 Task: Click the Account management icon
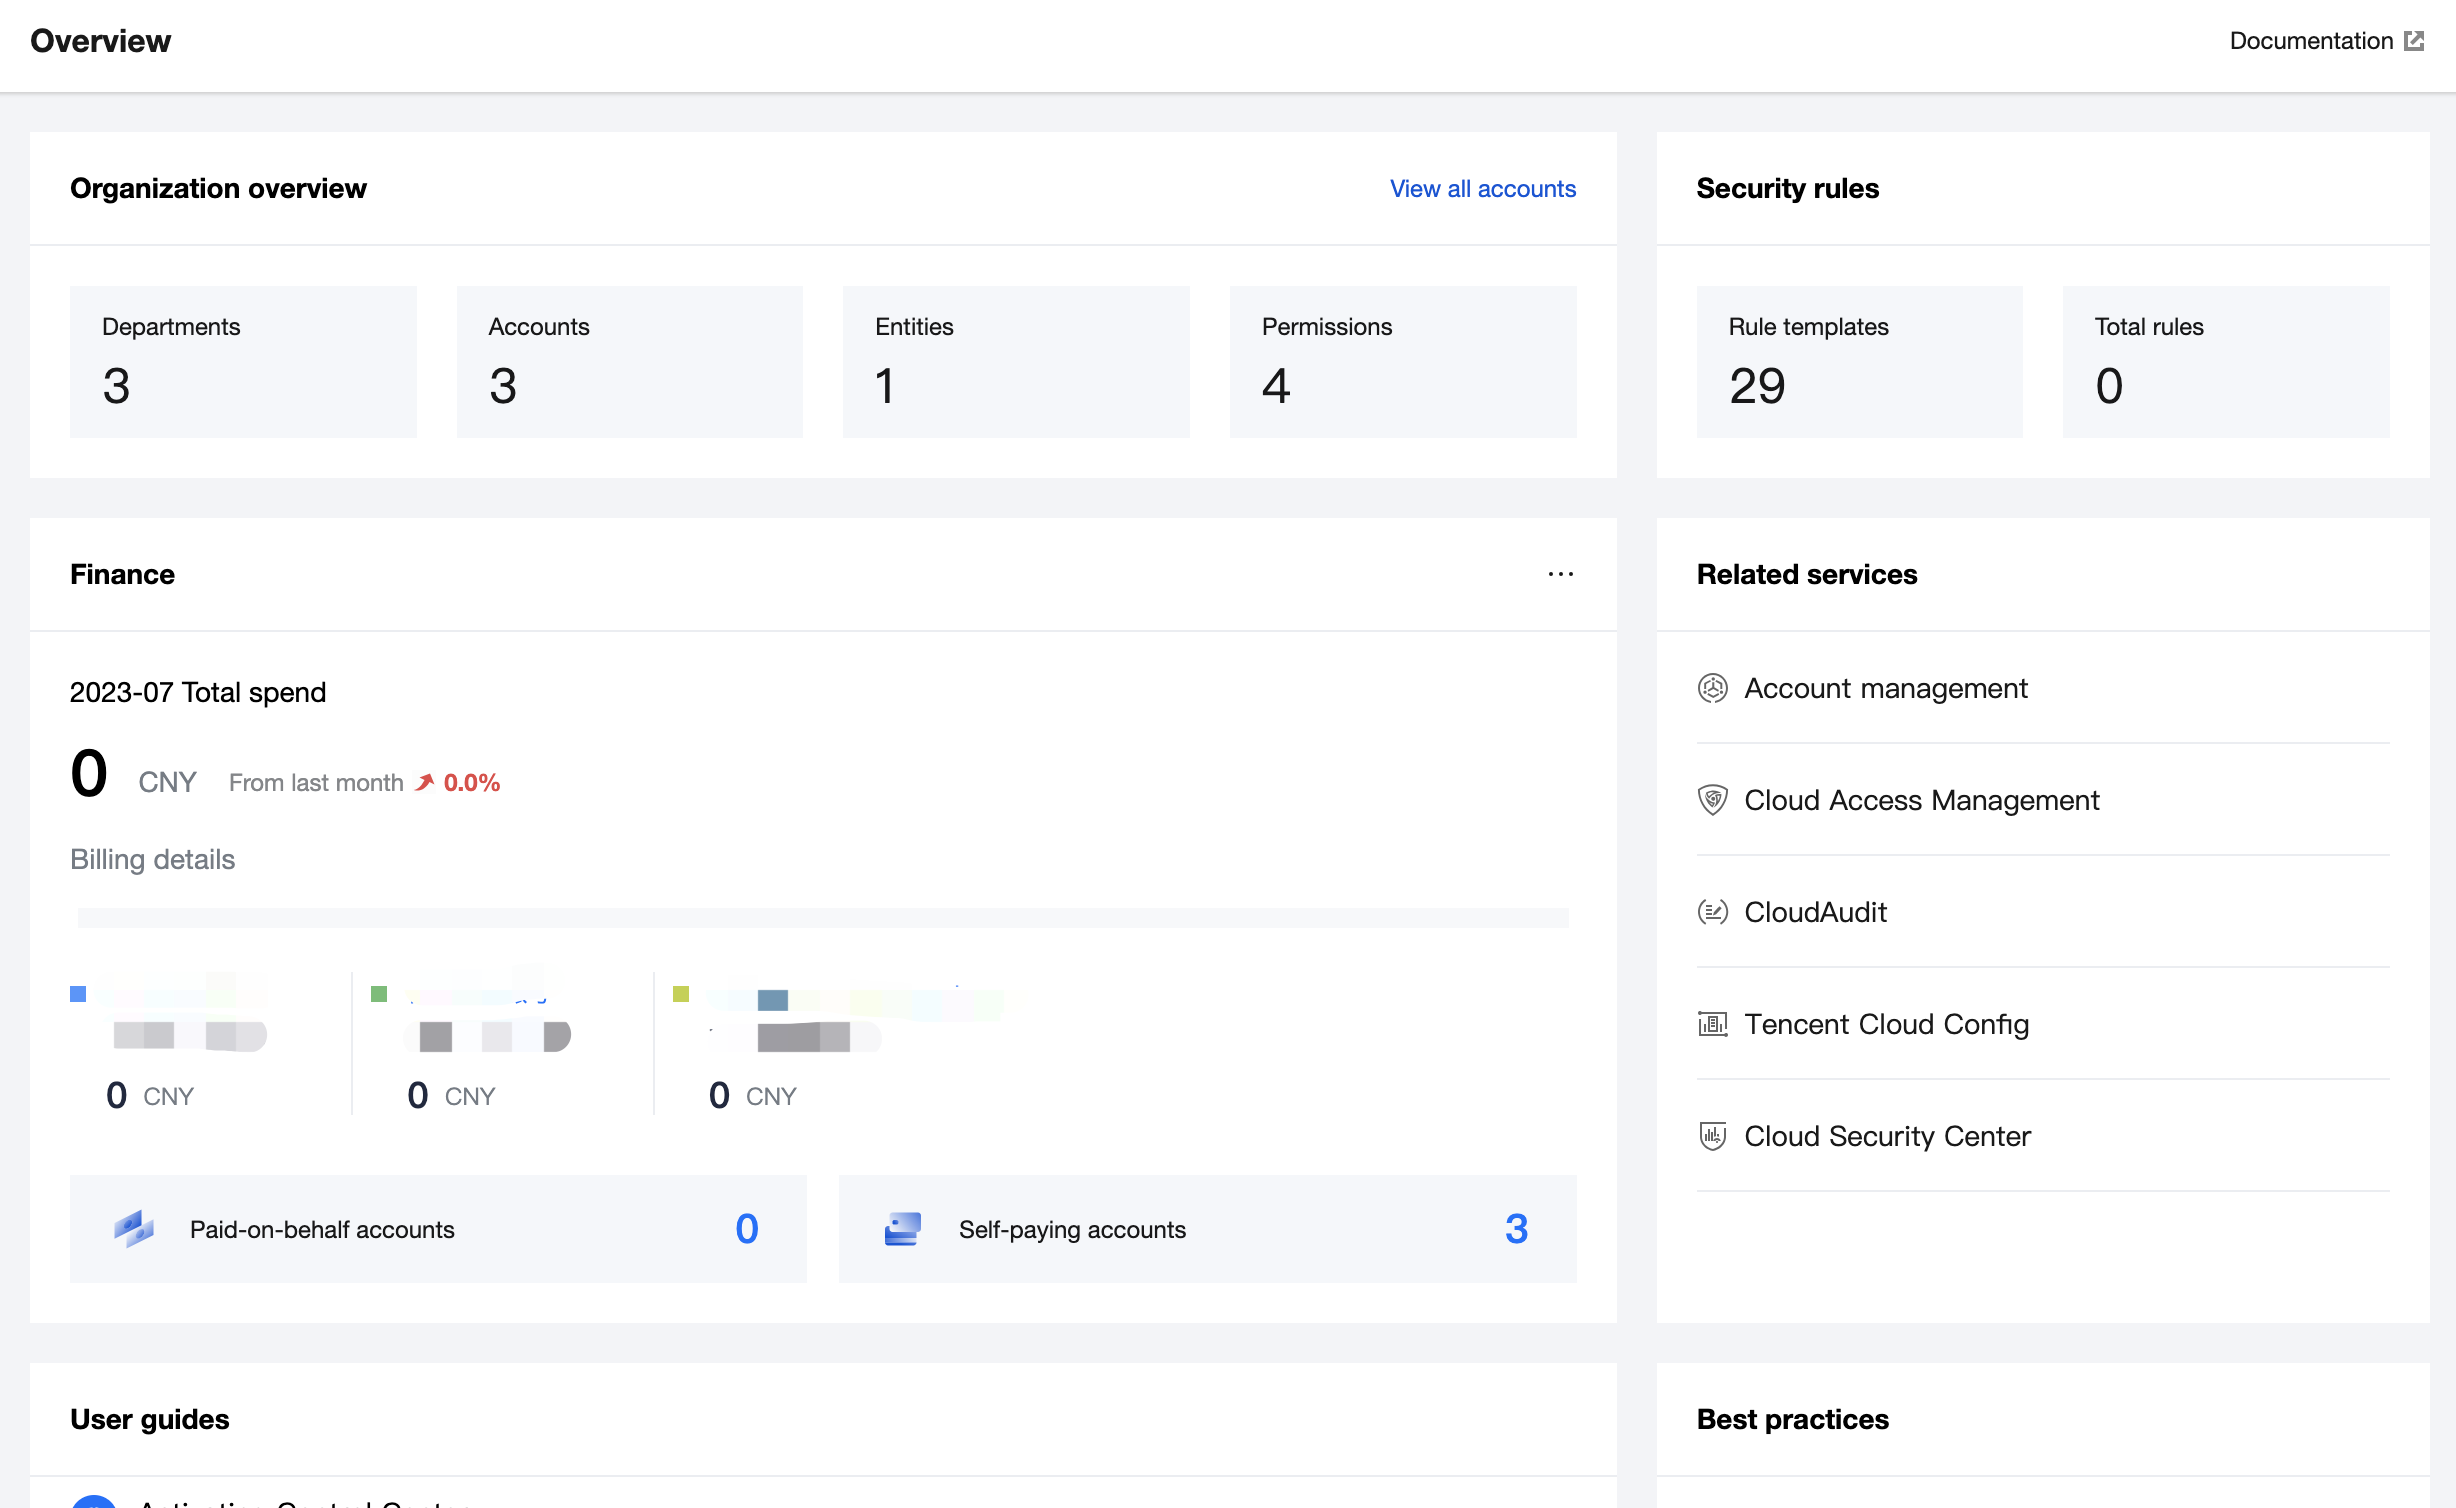(1712, 689)
